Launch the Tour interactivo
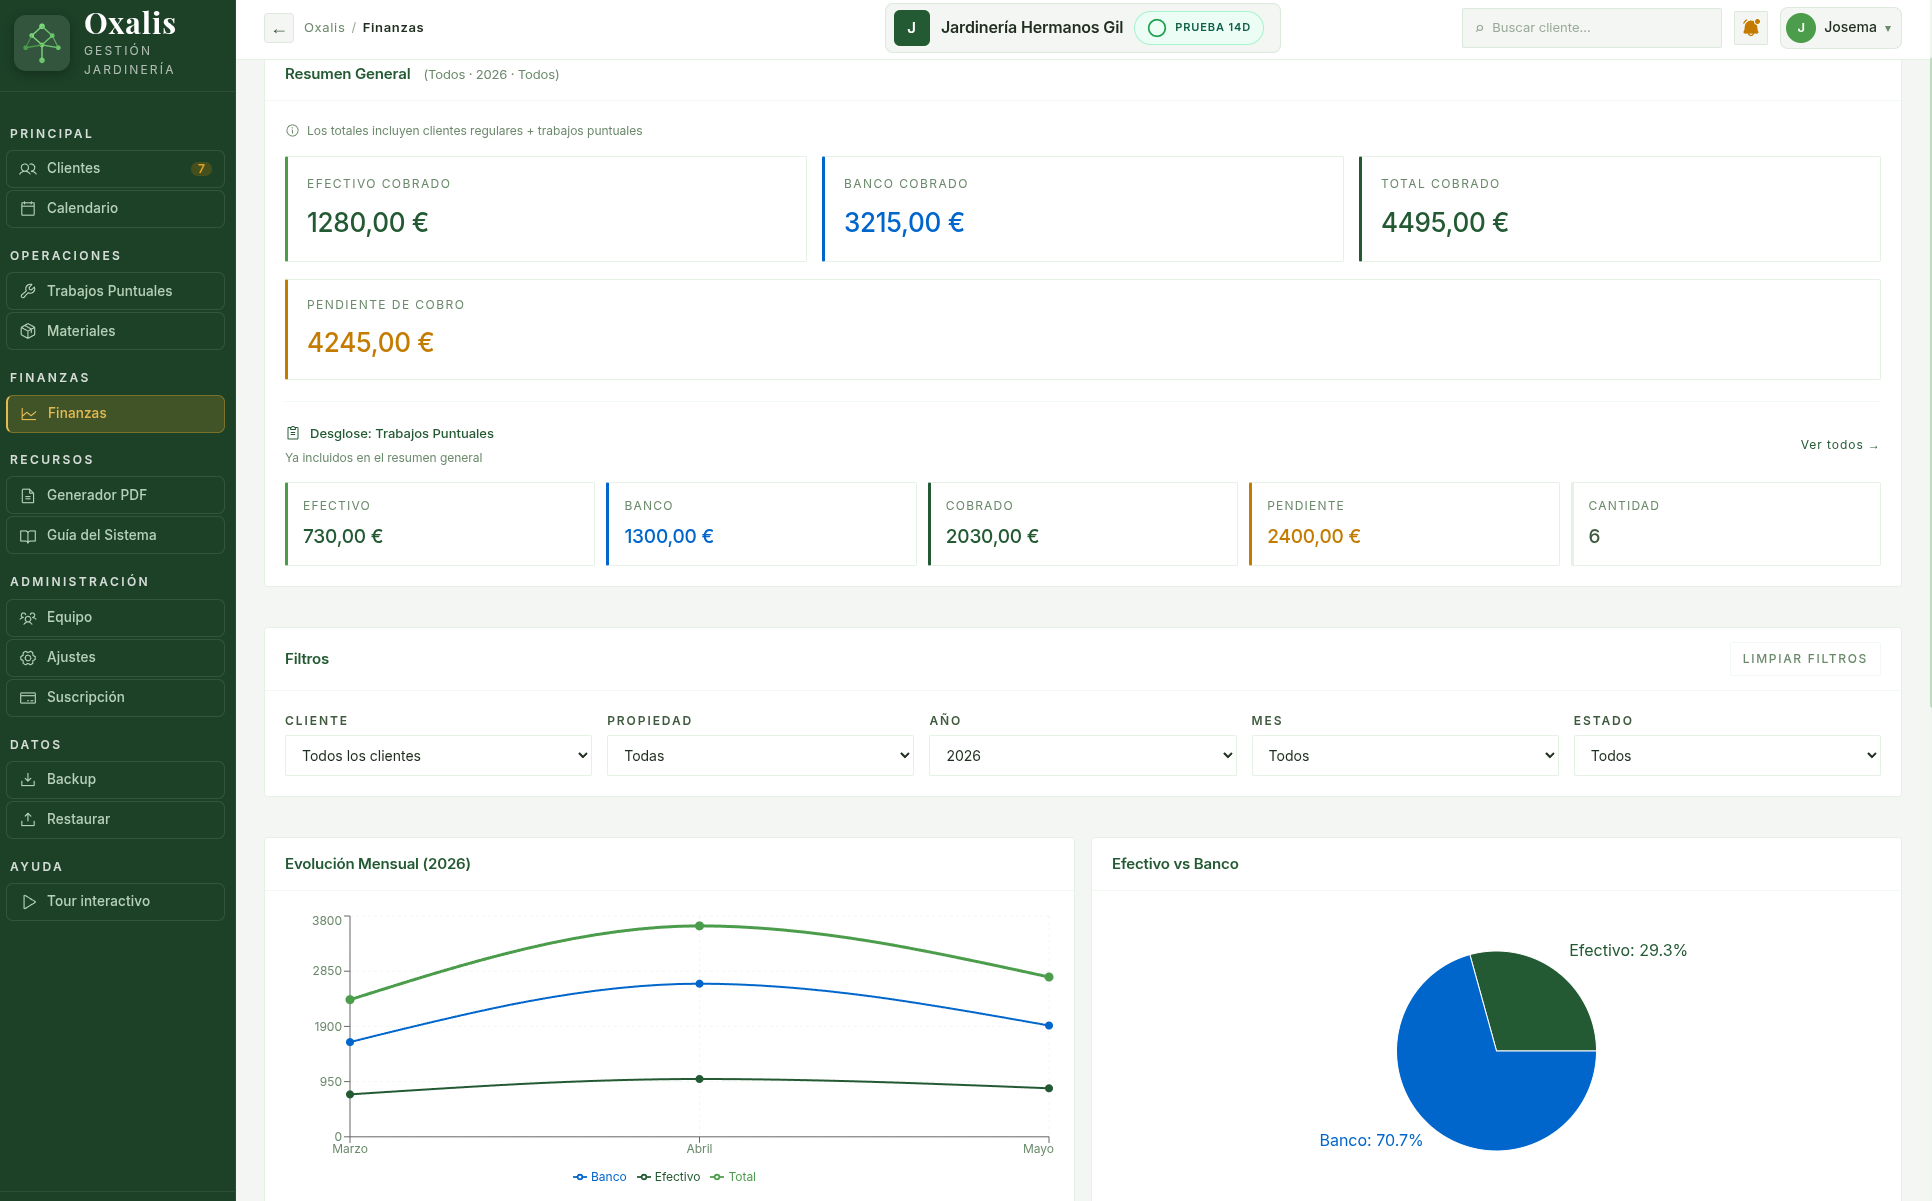Viewport: 1932px width, 1201px height. point(115,901)
